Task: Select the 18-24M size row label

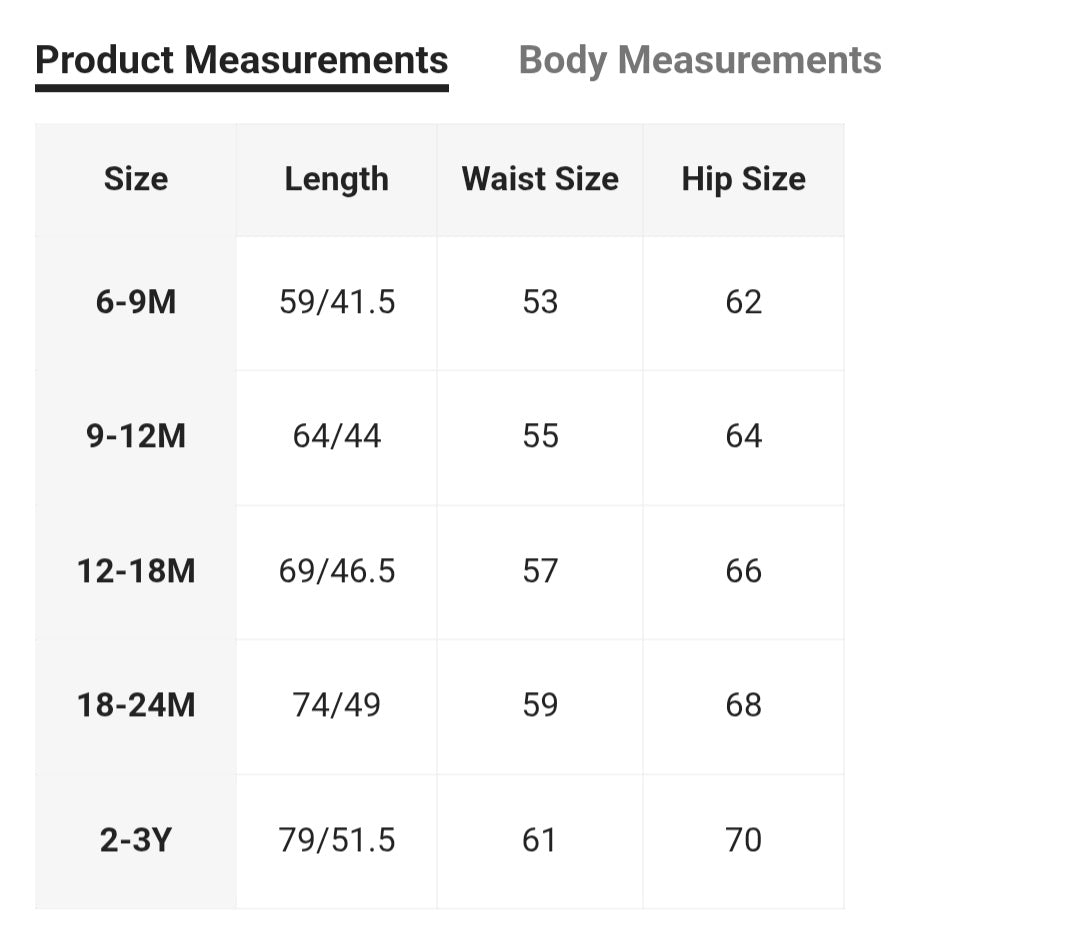Action: [x=136, y=705]
